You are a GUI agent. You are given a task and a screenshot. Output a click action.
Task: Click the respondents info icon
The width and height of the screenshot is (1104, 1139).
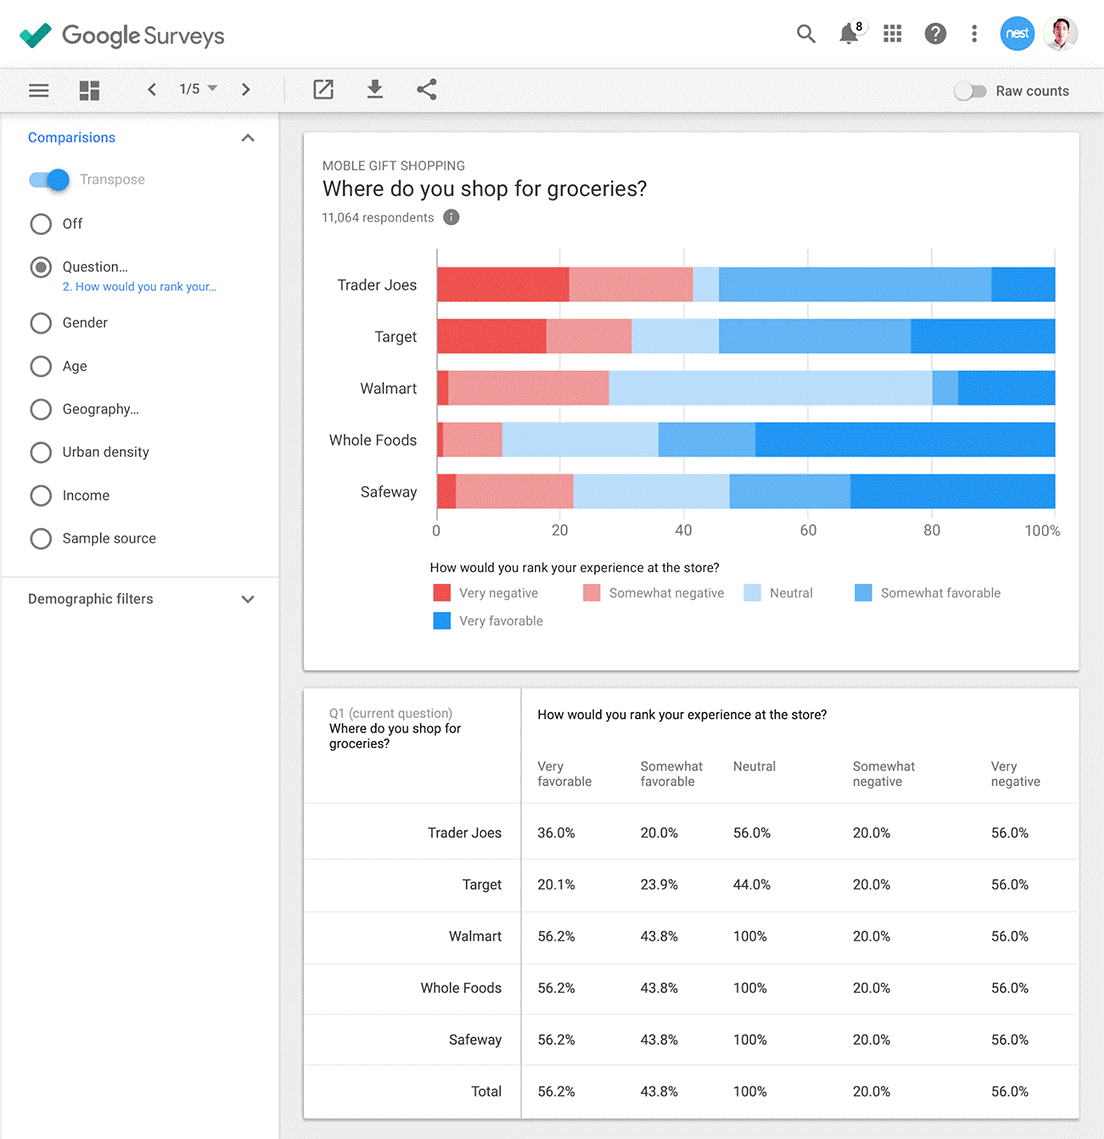click(451, 217)
